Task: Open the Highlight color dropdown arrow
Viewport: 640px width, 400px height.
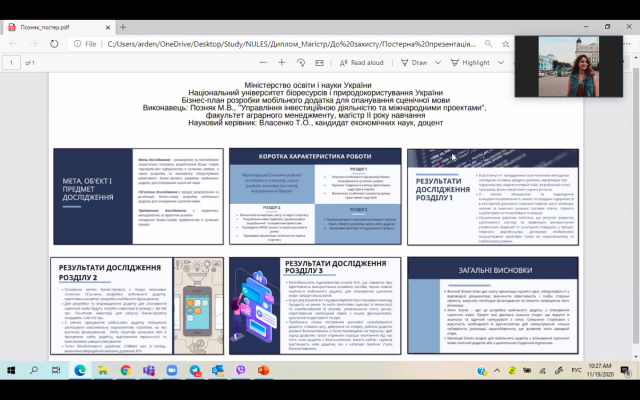Action: (501, 62)
